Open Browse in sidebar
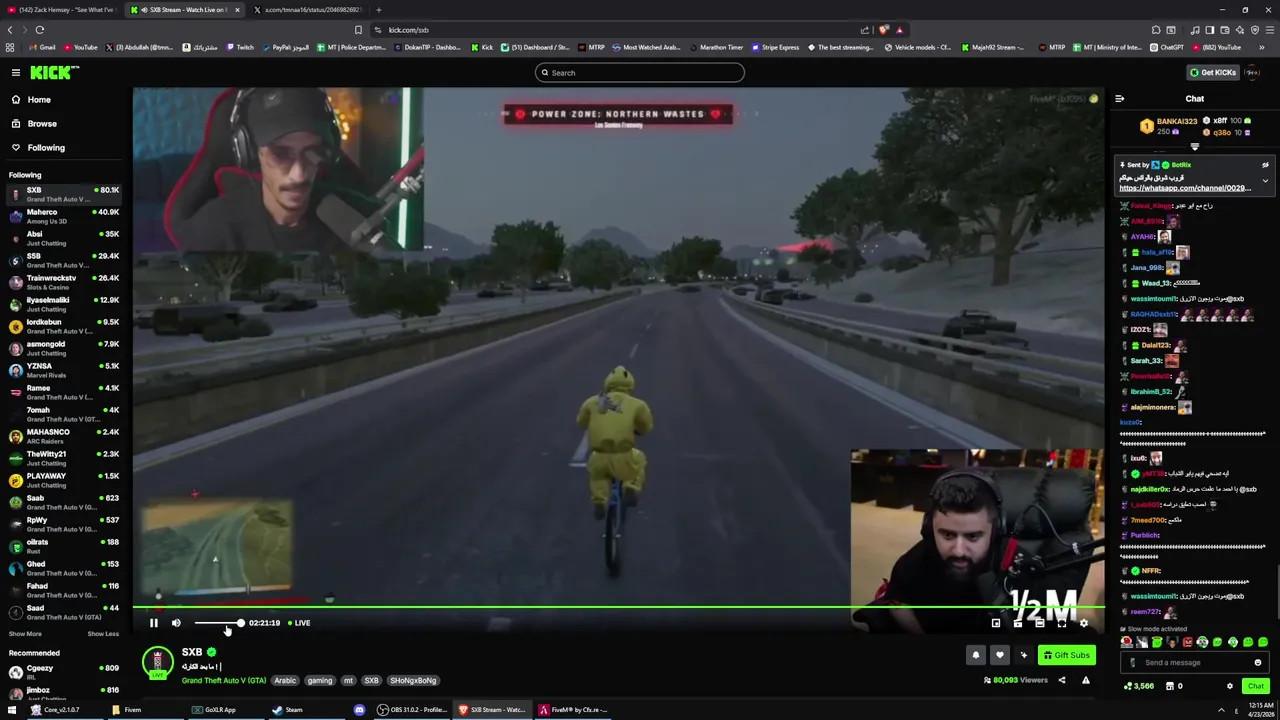The width and height of the screenshot is (1280, 720). 42,123
